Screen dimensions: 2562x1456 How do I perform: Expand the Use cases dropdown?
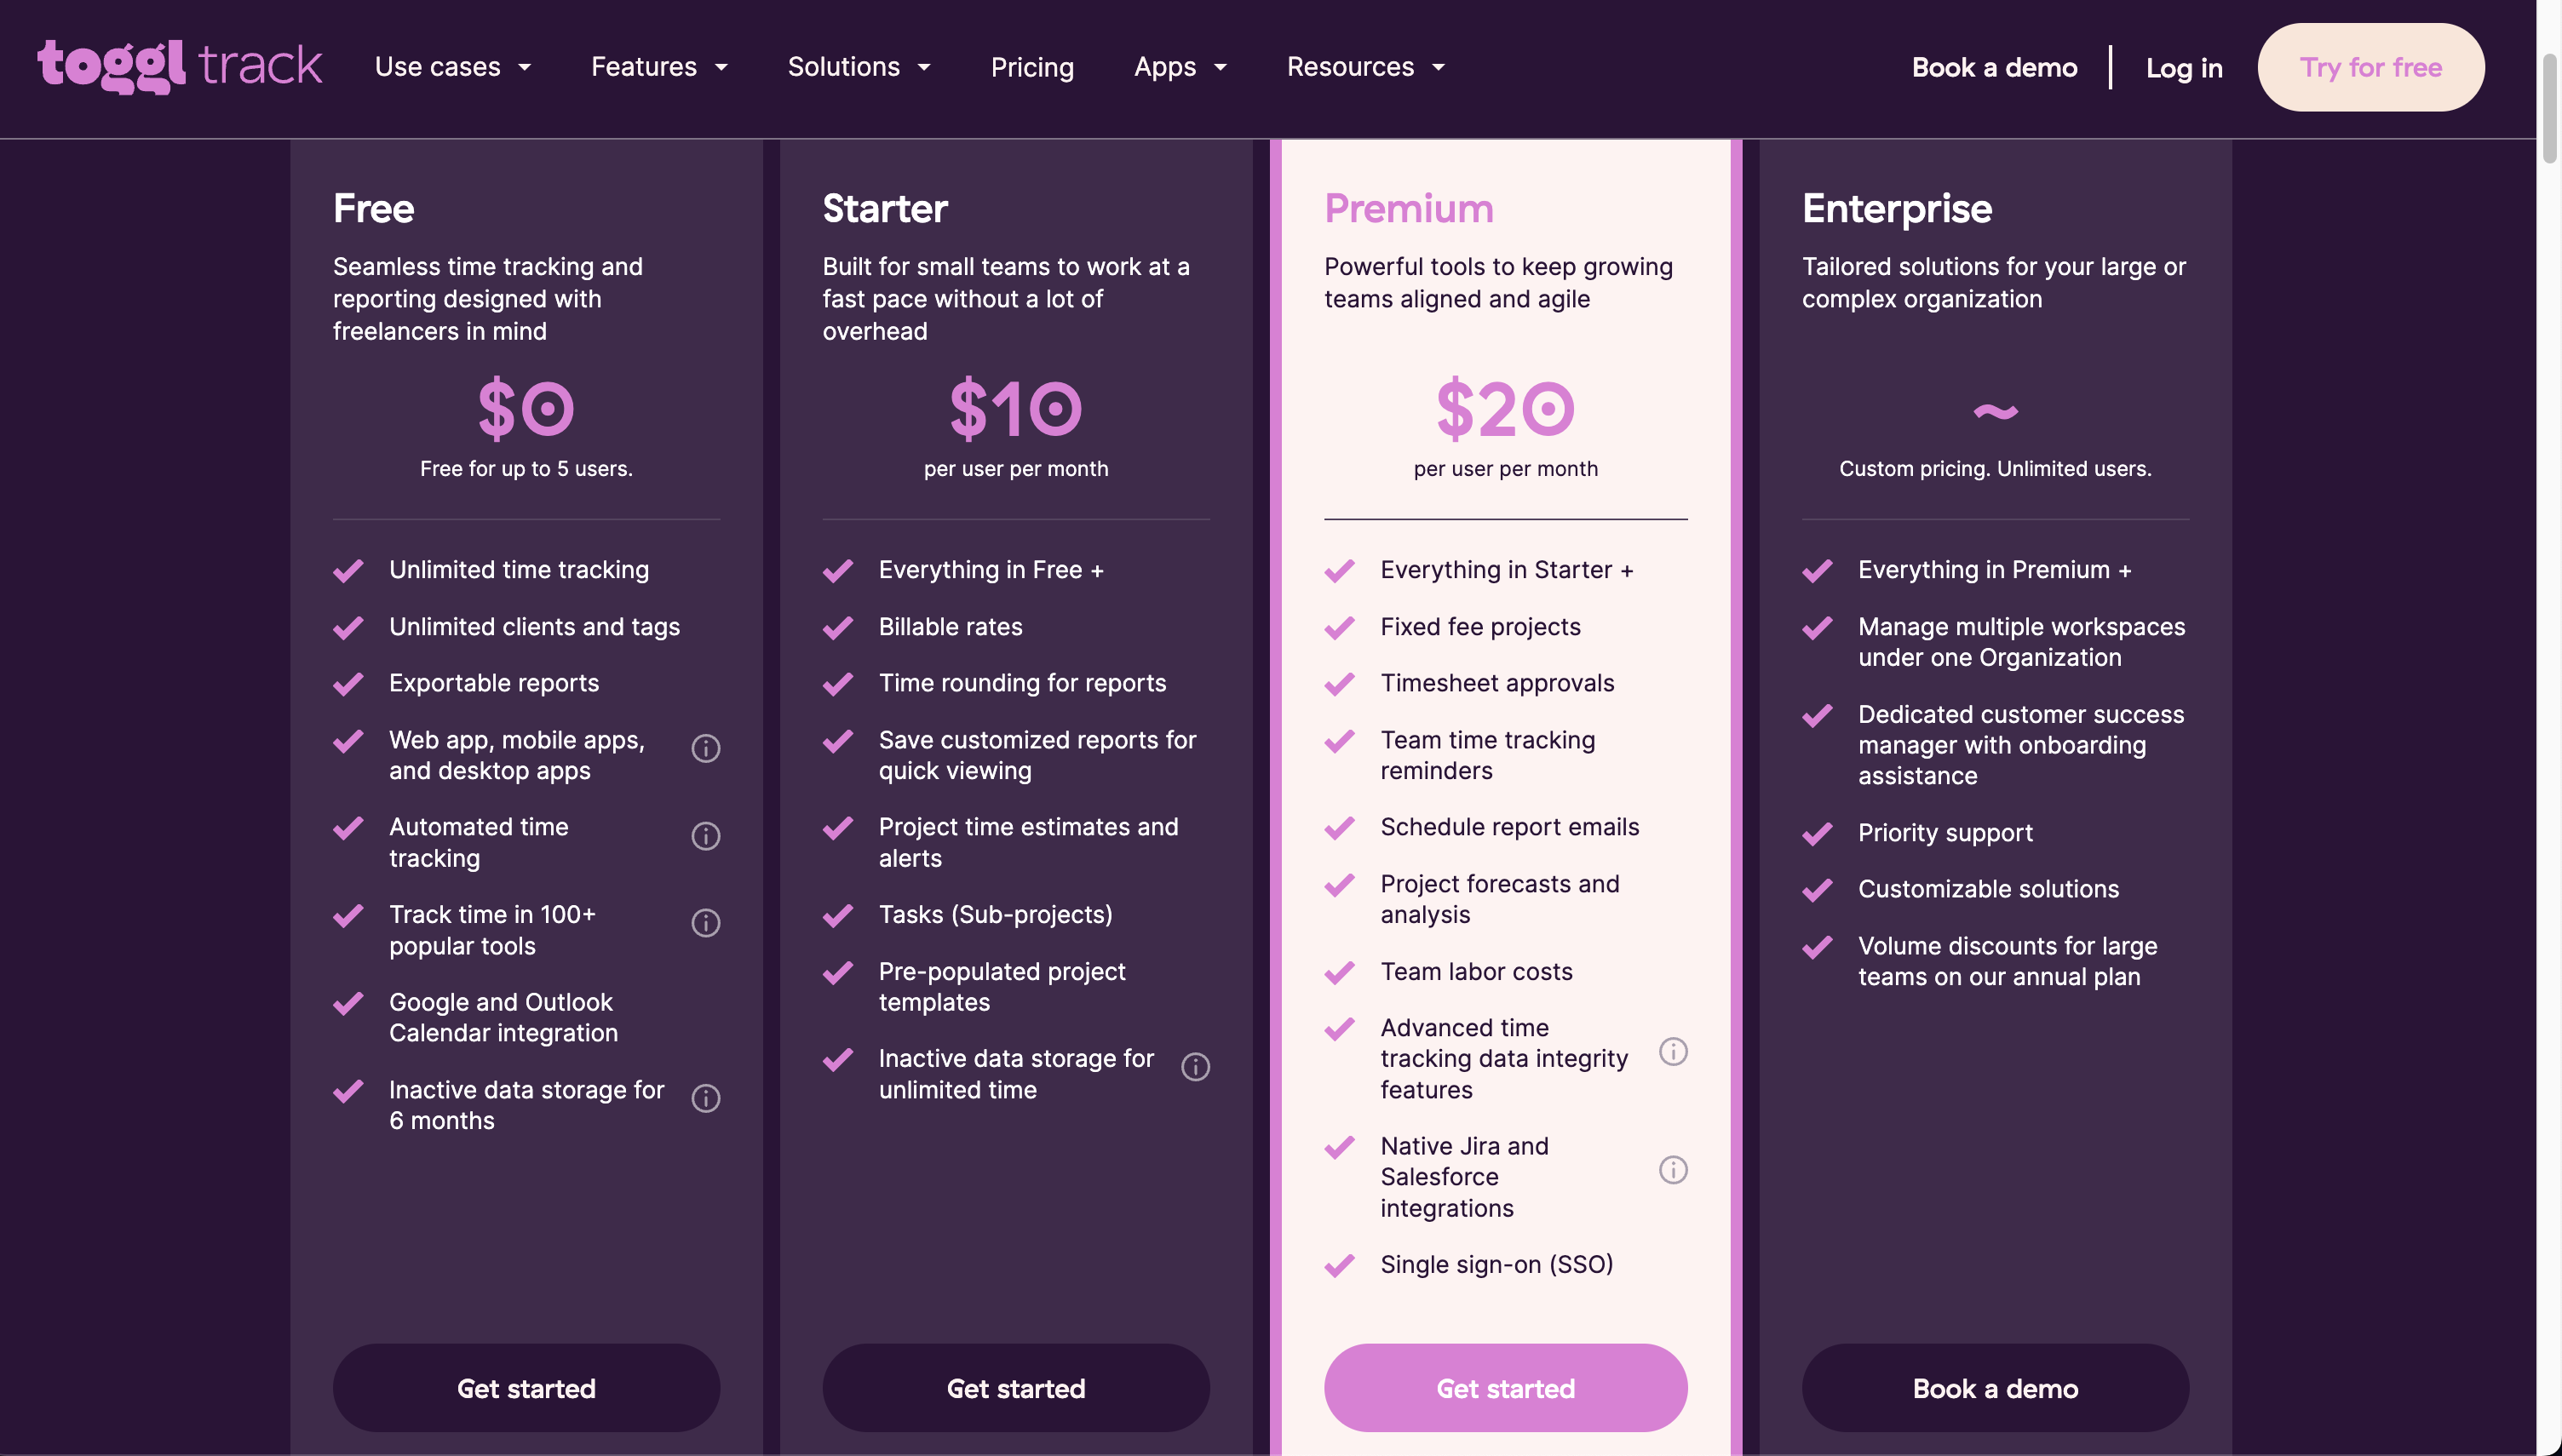pyautogui.click(x=453, y=67)
